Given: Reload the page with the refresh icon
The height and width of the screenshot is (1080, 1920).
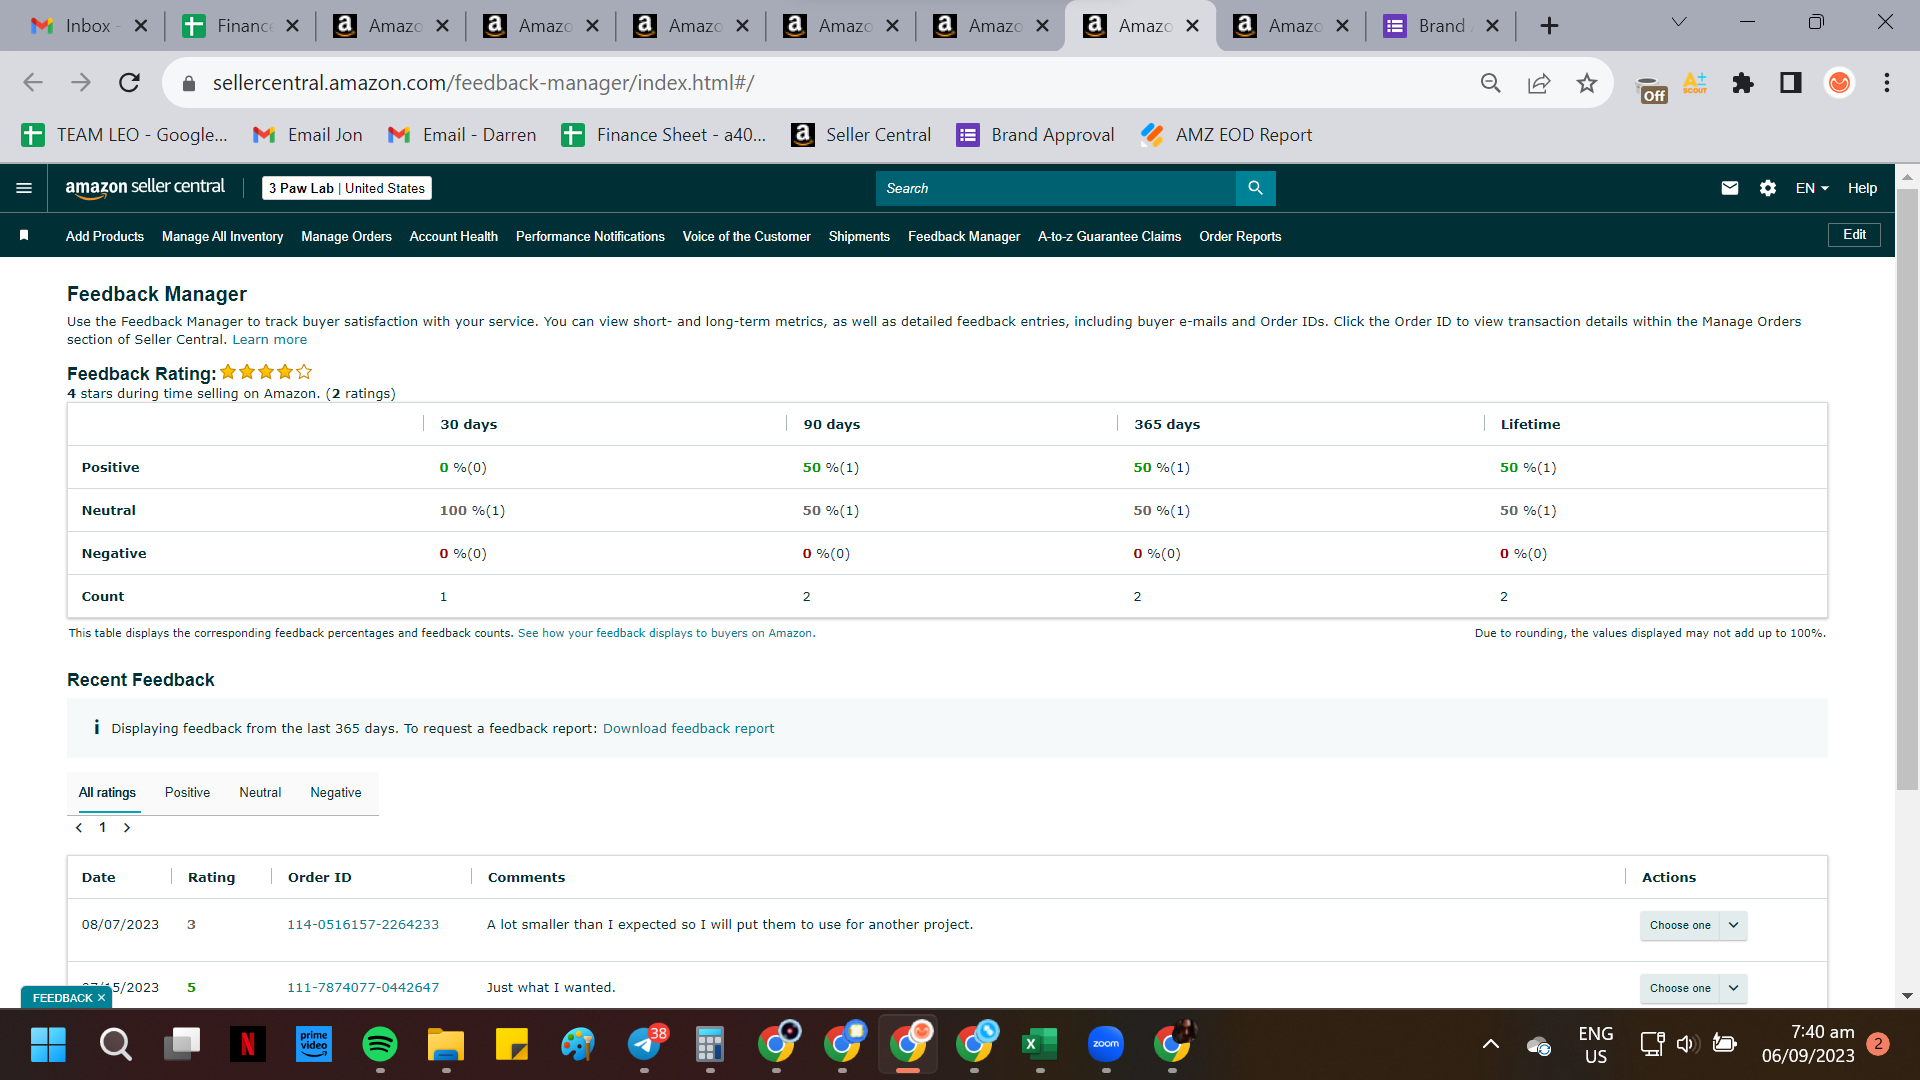Looking at the screenshot, I should point(129,83).
